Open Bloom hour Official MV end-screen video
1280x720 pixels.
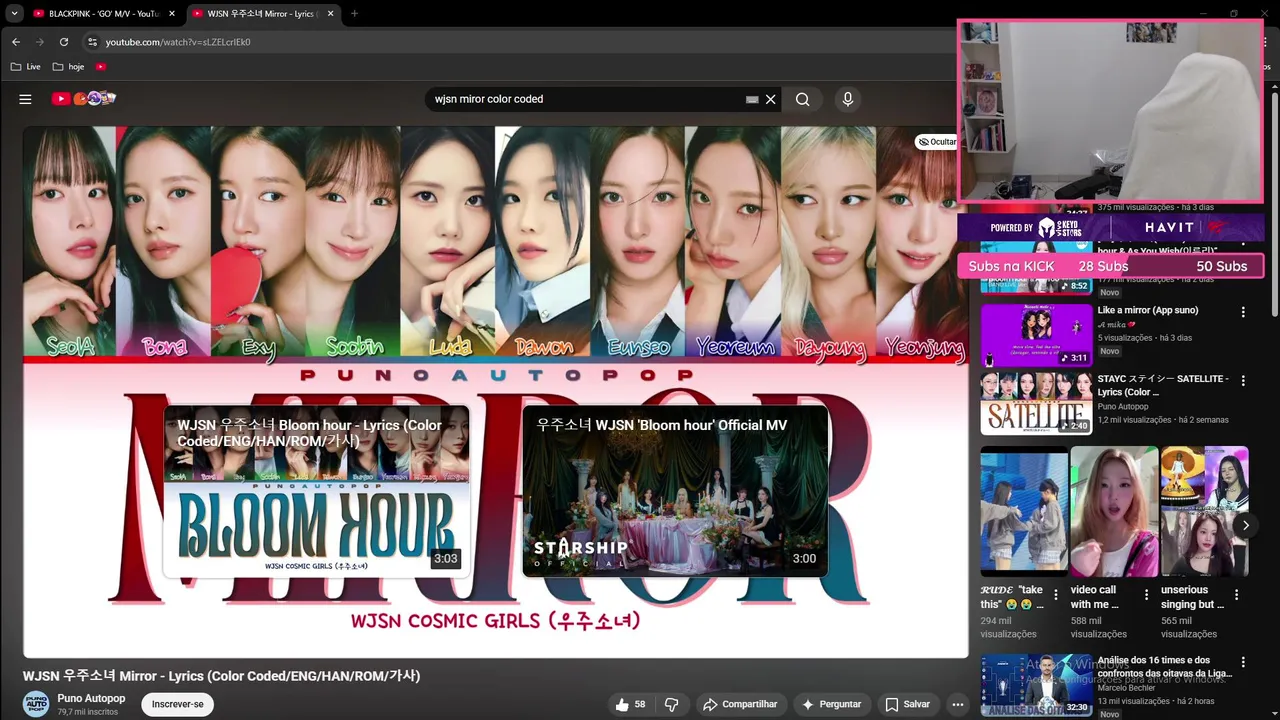click(675, 491)
